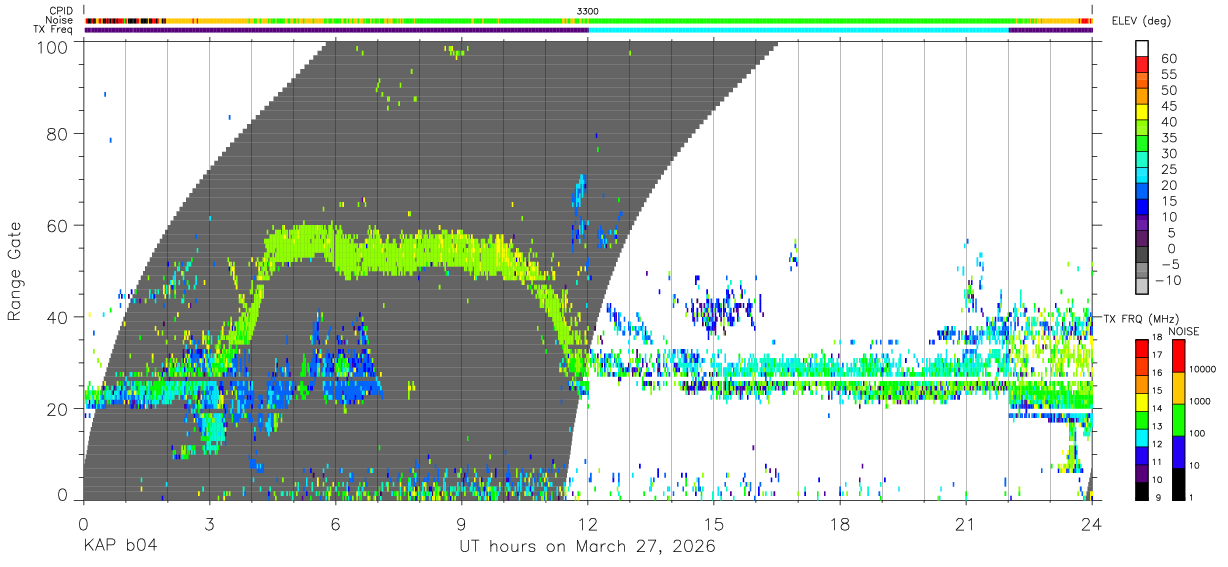Click the '18' tick on the UT hours axis
Screen dimensions: 1228x567
click(x=840, y=524)
